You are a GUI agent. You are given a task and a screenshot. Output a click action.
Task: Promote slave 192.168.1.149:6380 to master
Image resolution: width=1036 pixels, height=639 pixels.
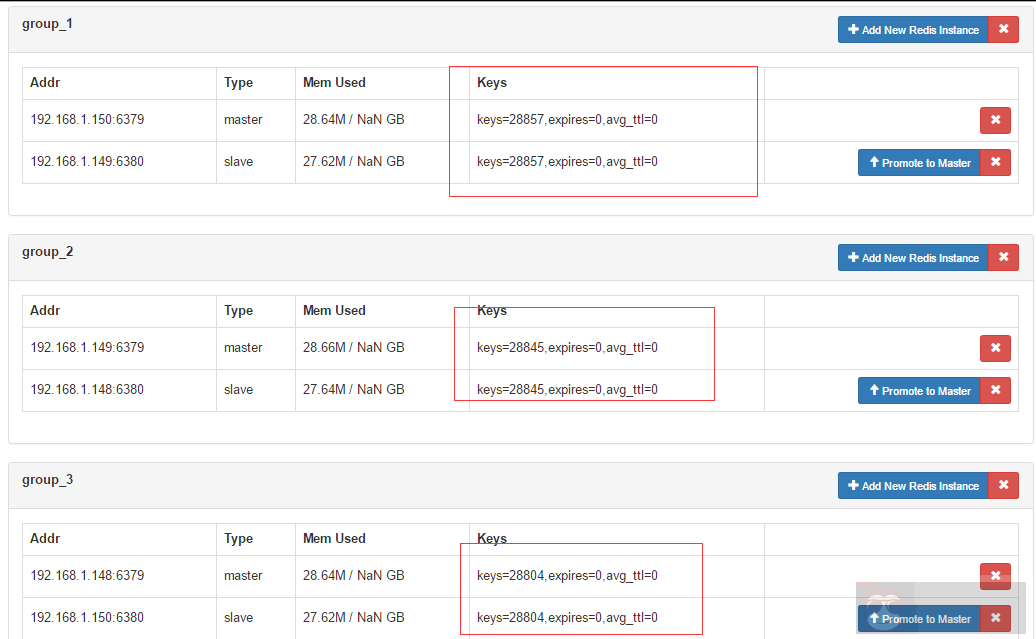coord(919,162)
